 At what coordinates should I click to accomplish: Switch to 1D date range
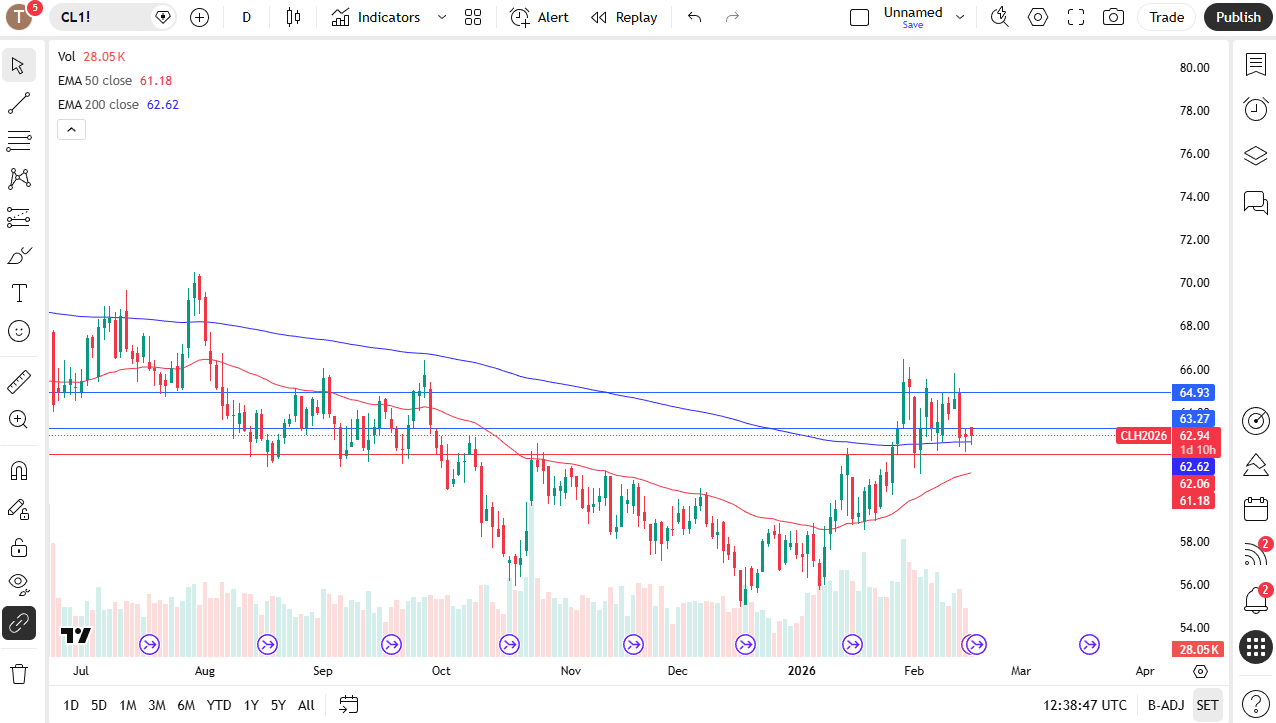tap(71, 705)
